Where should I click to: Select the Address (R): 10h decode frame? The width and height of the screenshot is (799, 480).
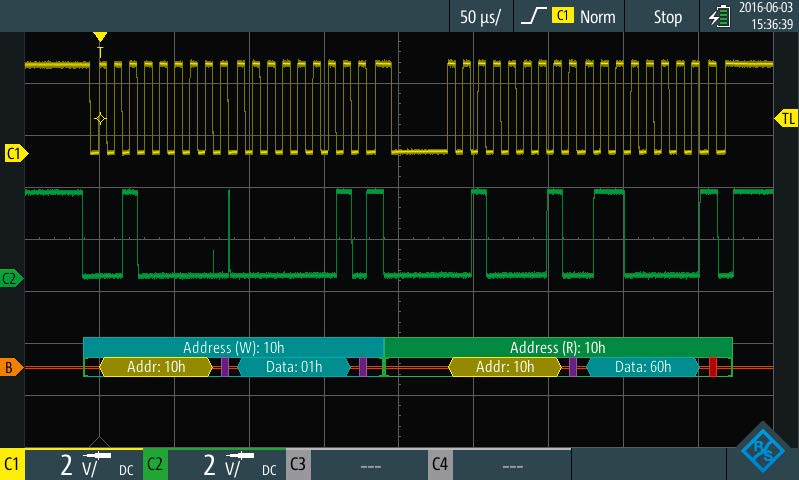point(557,347)
